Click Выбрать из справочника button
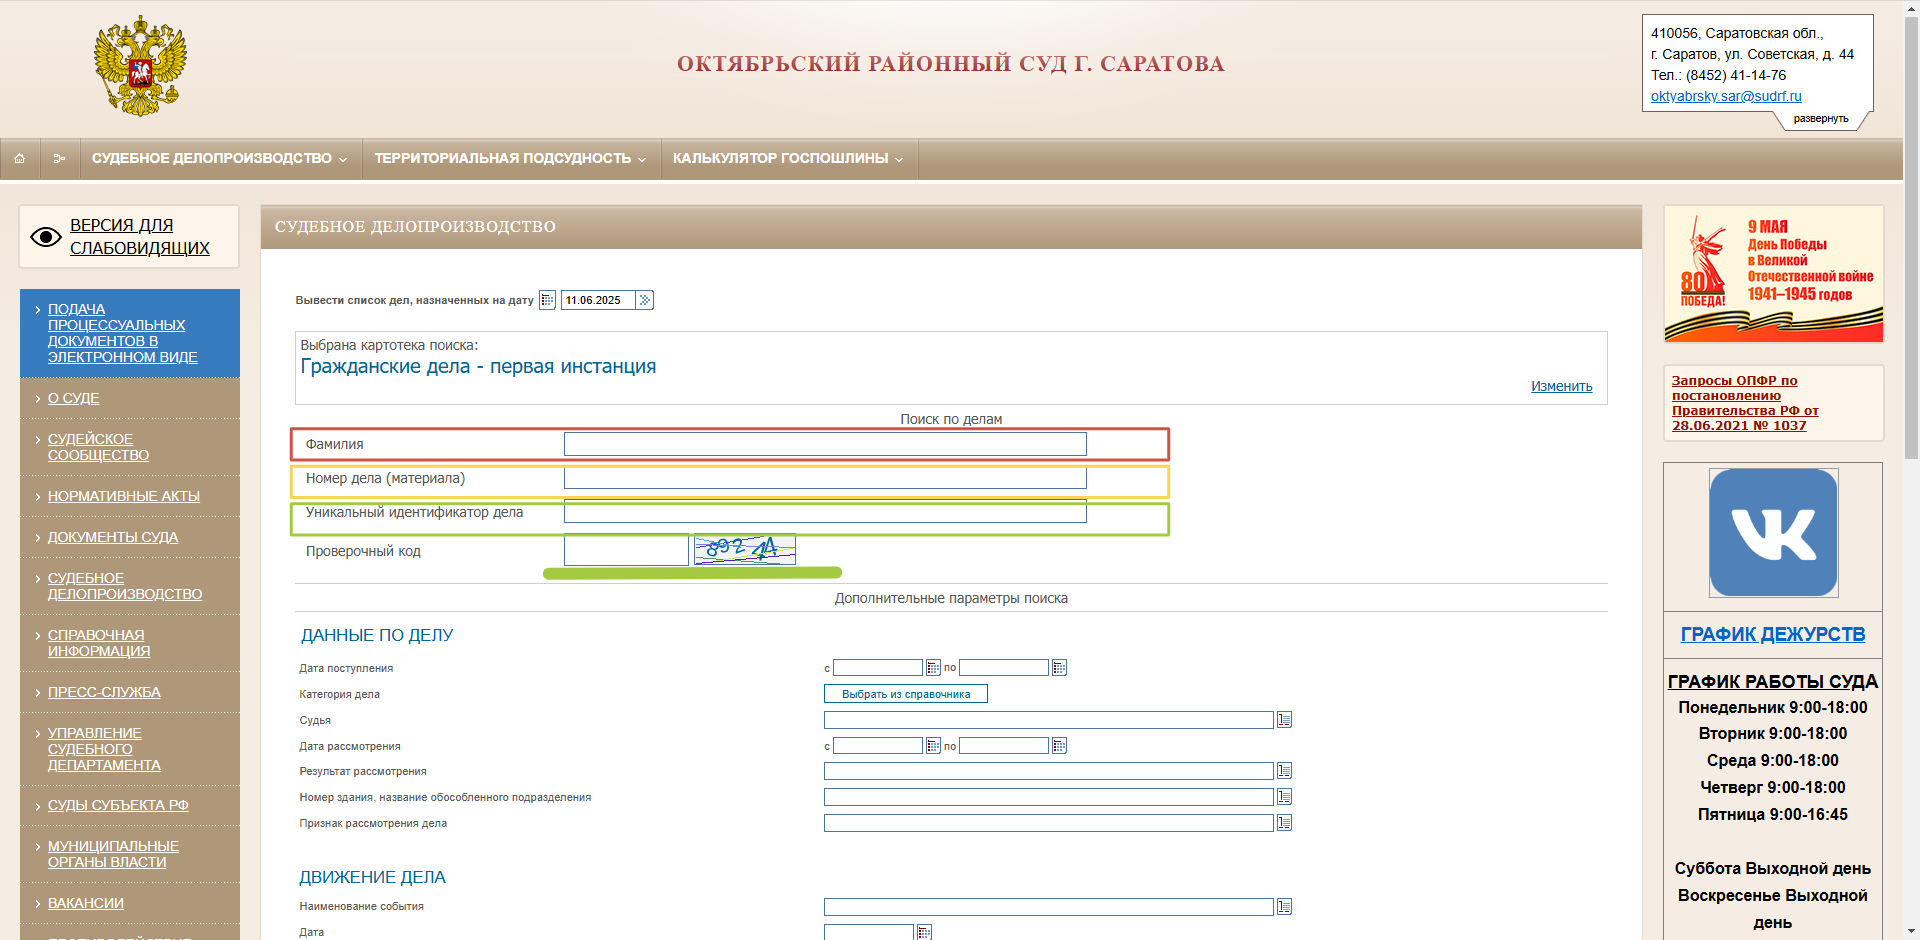The image size is (1920, 940). [905, 694]
